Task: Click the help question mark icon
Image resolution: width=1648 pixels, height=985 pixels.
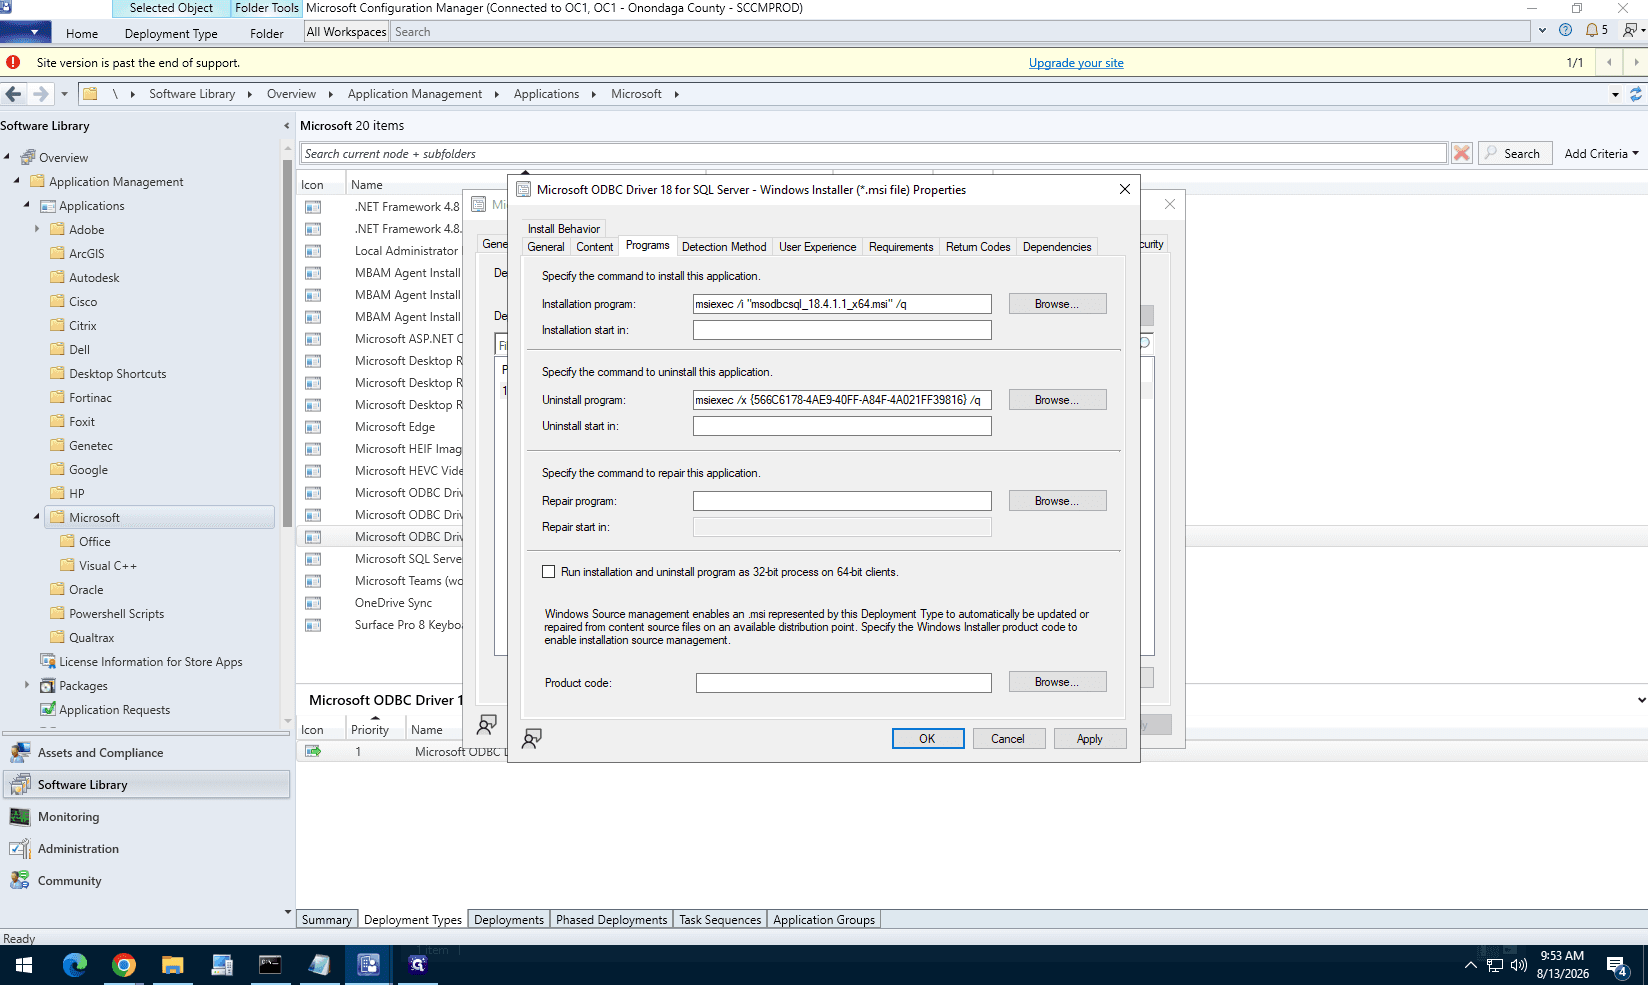Action: [x=1565, y=30]
